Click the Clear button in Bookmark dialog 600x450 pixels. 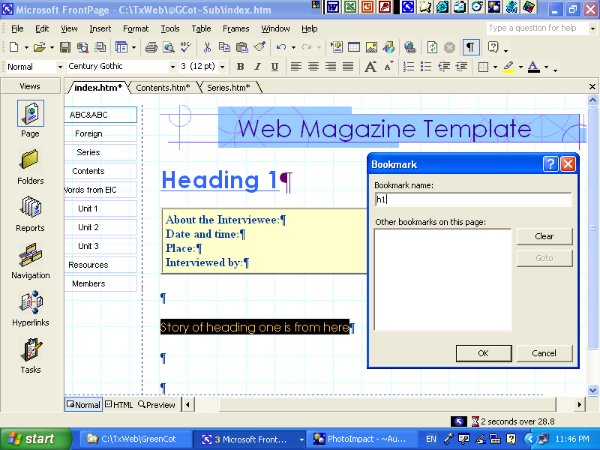click(x=544, y=236)
